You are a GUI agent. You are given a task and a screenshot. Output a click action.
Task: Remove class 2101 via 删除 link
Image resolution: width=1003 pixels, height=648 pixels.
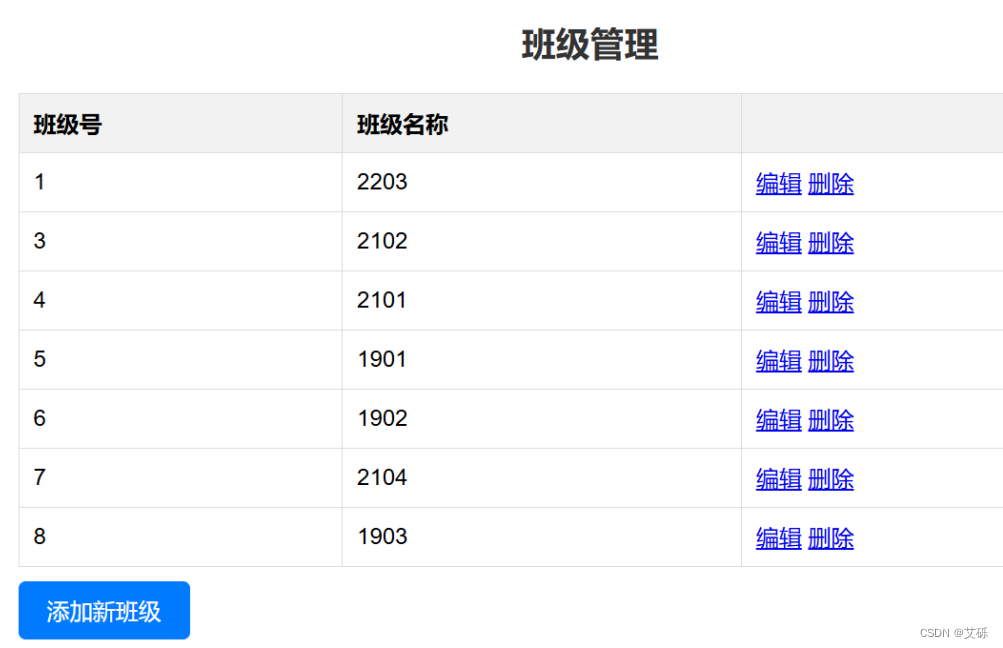pos(831,302)
